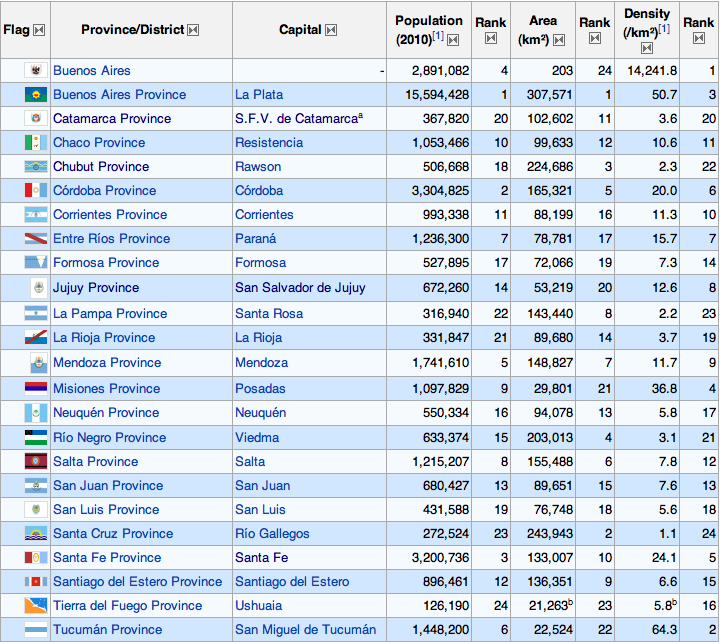
Task: Follow the San Miguel de Tucumán link
Action: tap(306, 630)
